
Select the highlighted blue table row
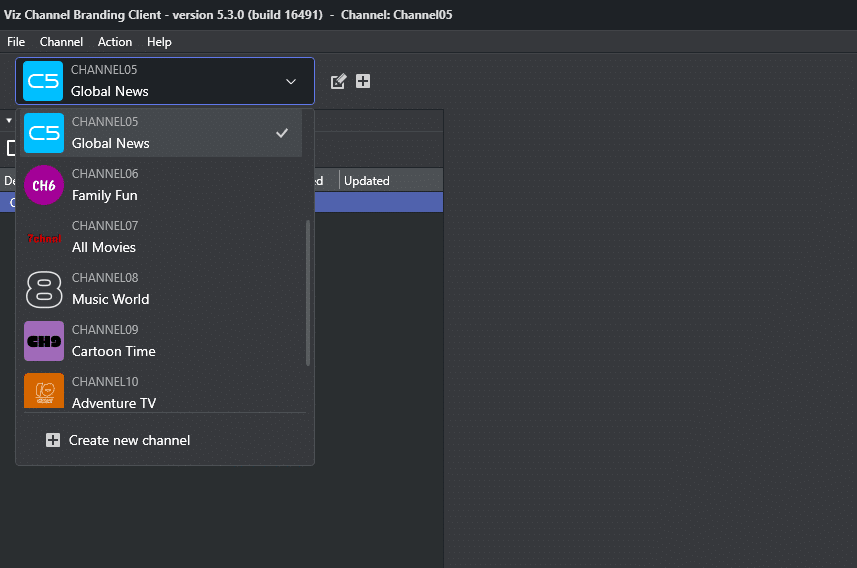378,202
